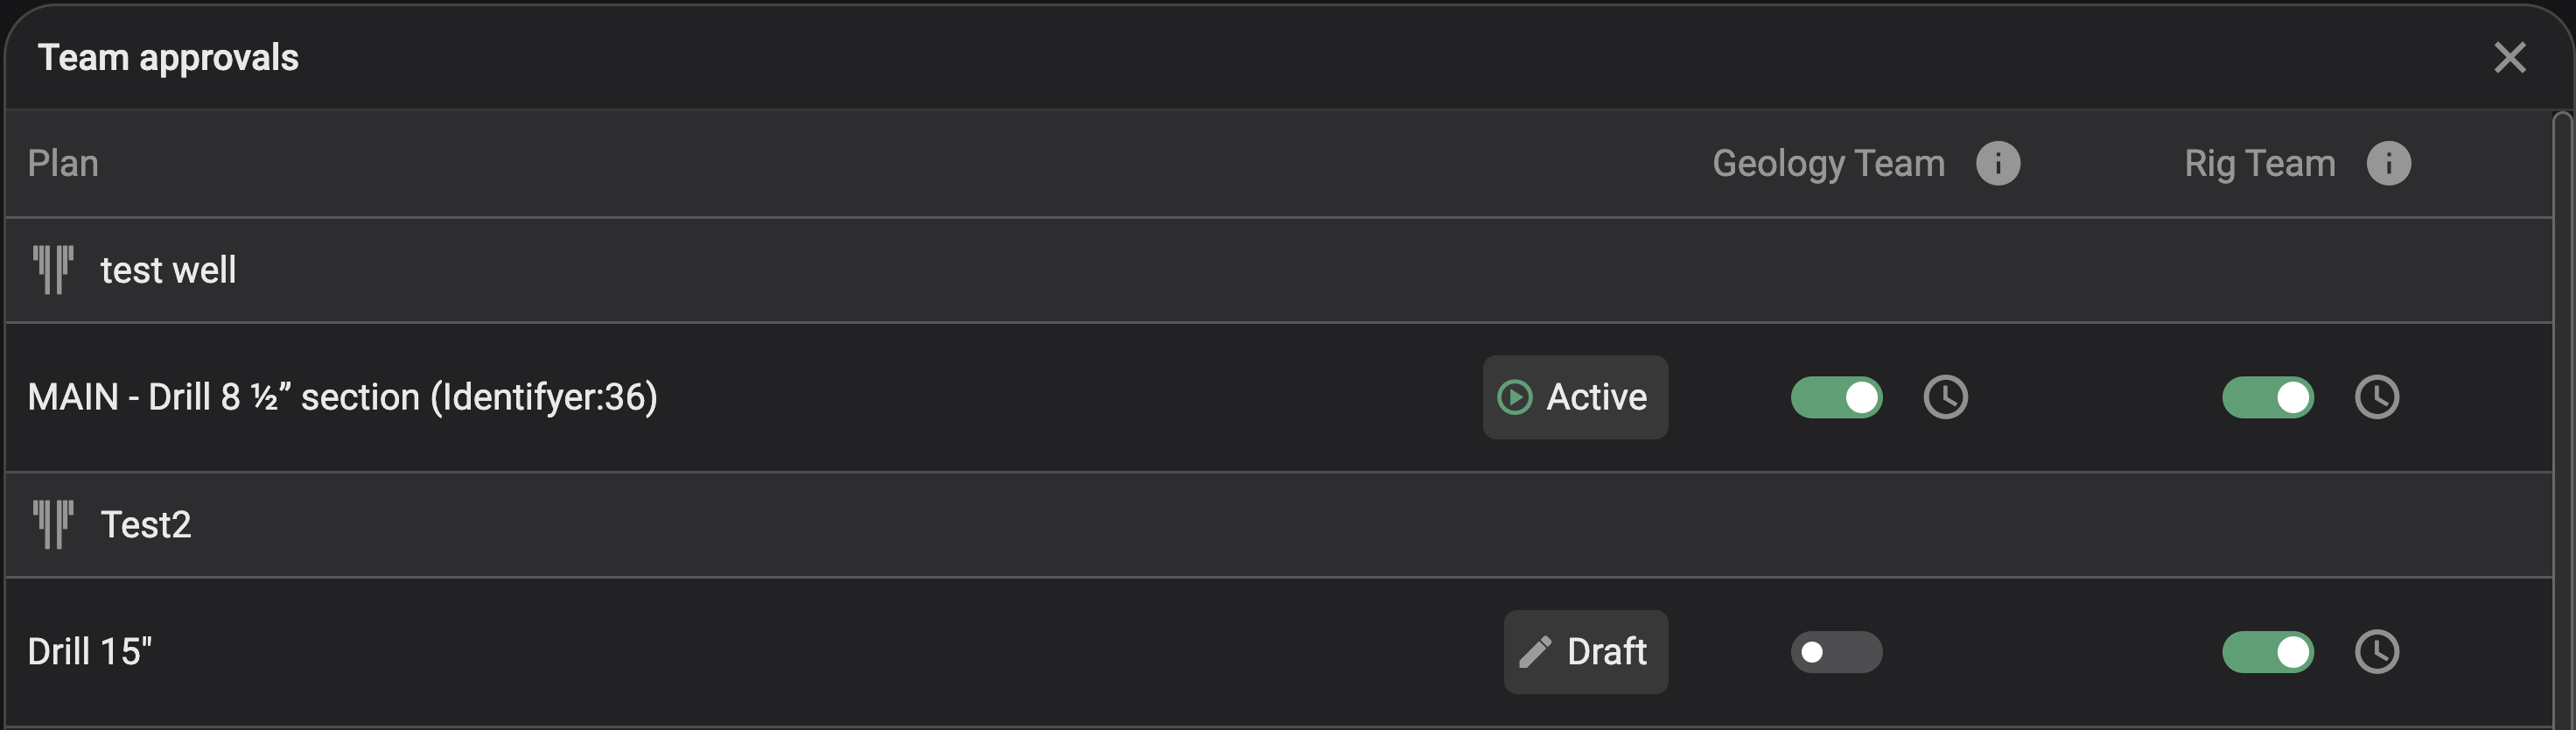Disable Rig Team approval for MAIN plan
The width and height of the screenshot is (2576, 730).
click(2268, 397)
